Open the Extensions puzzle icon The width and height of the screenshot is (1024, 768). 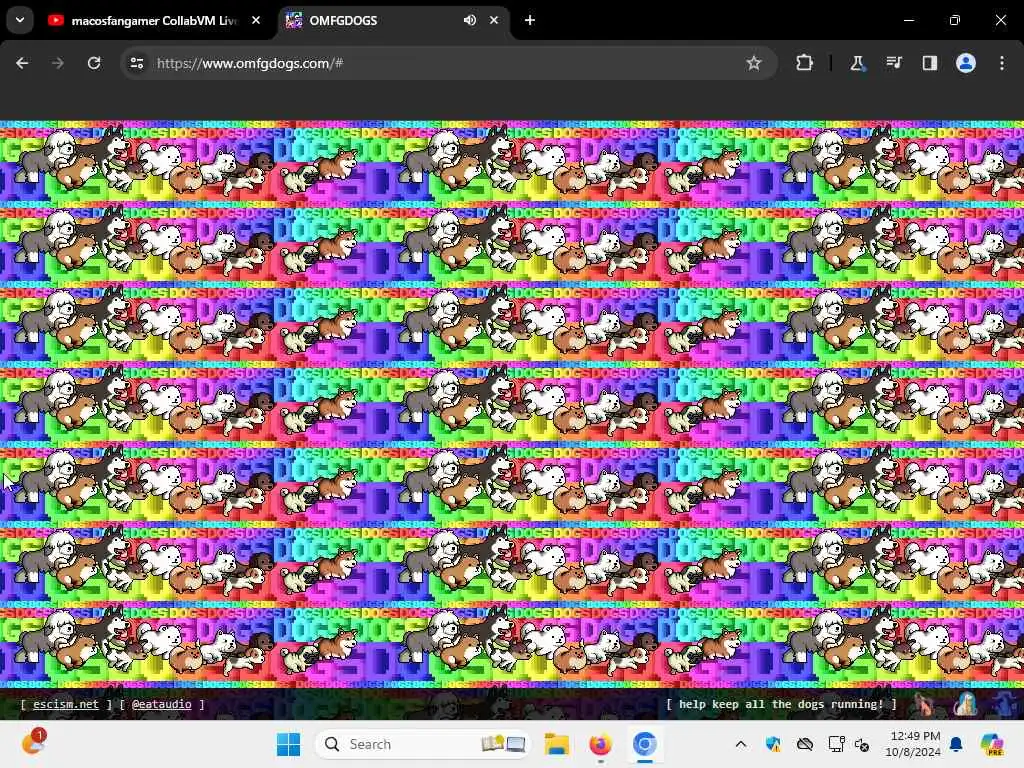[805, 63]
